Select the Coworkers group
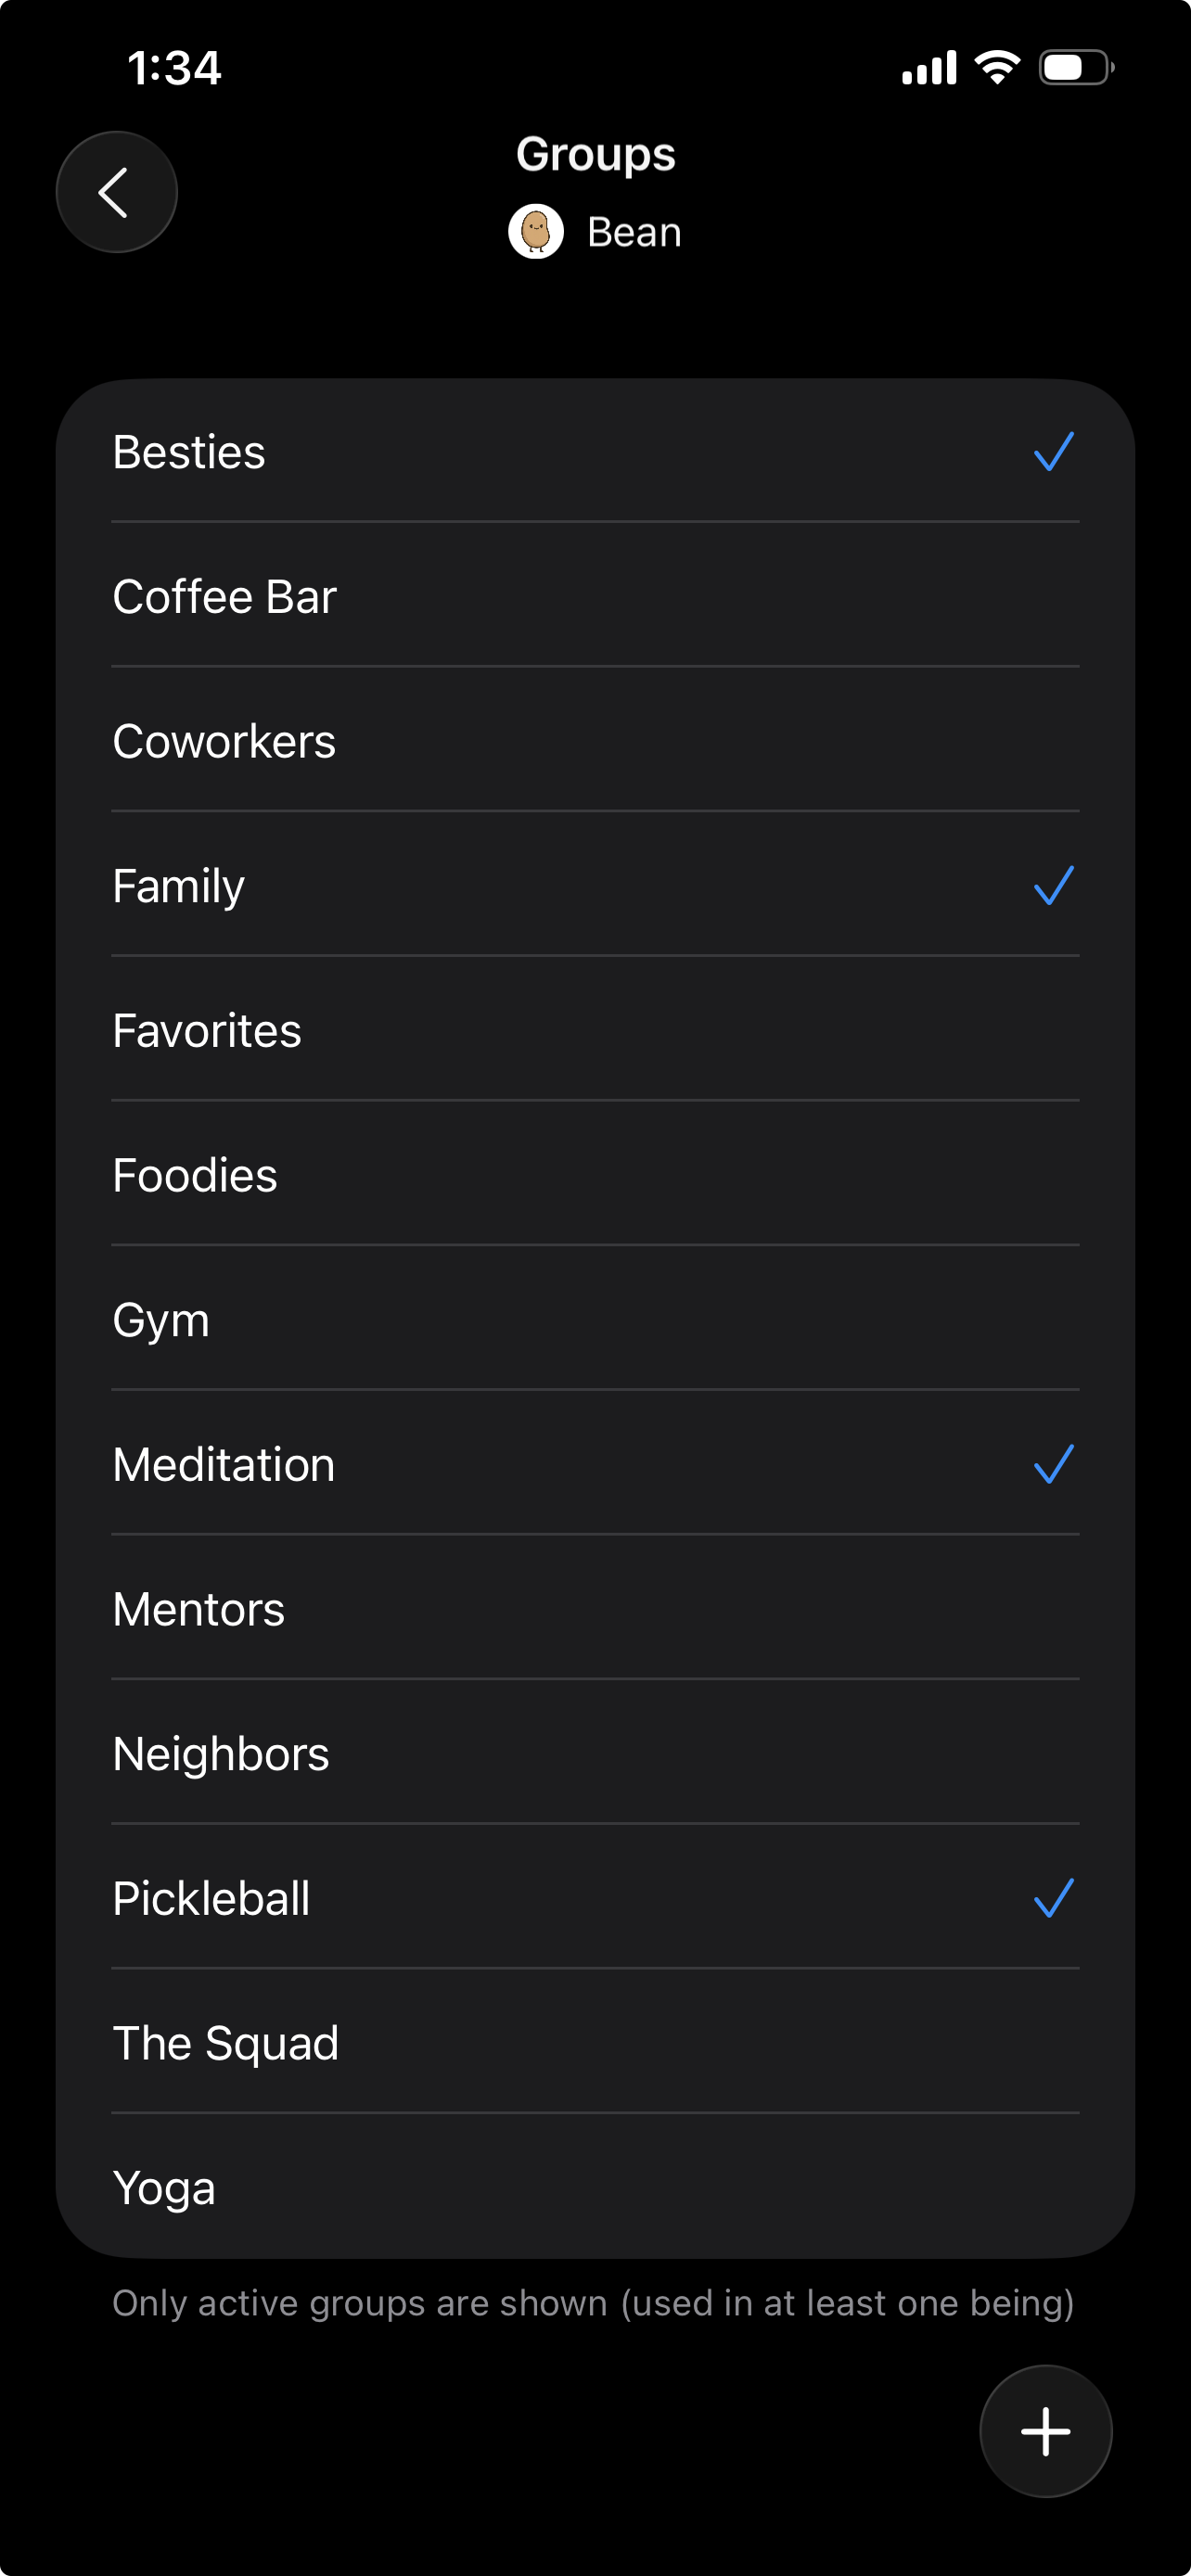 tap(595, 741)
